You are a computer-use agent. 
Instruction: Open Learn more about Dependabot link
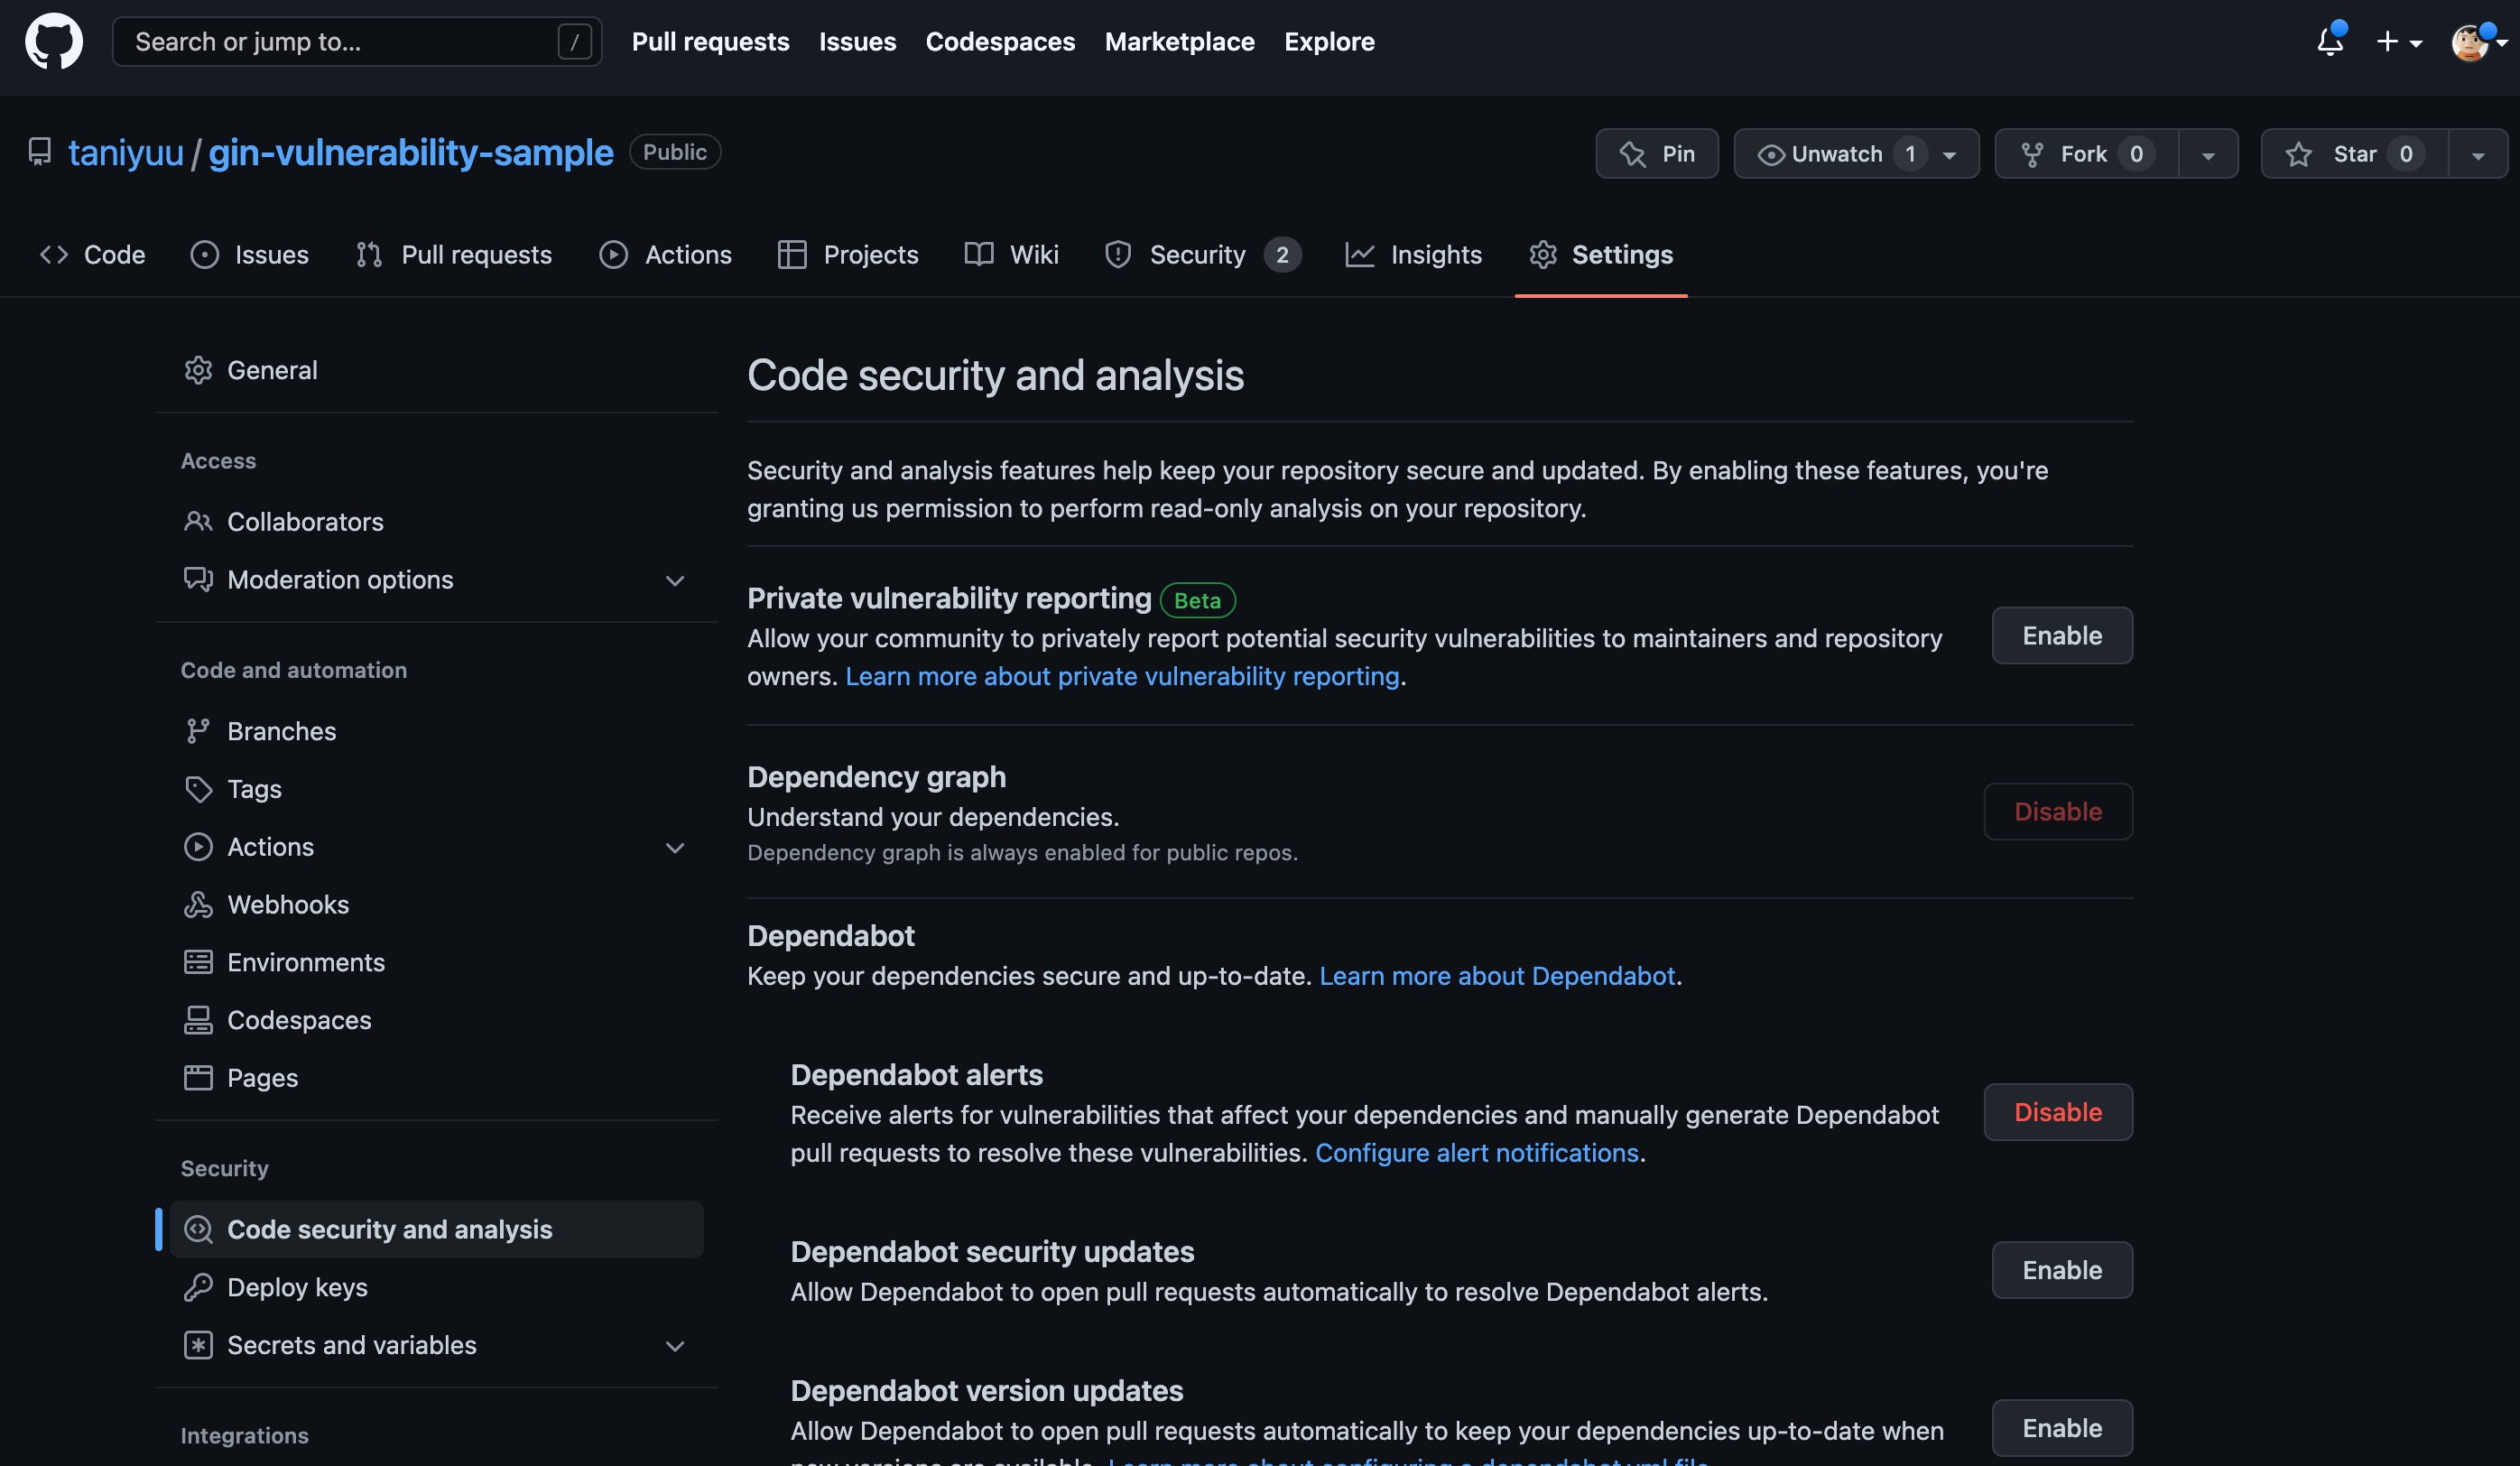pos(1496,976)
